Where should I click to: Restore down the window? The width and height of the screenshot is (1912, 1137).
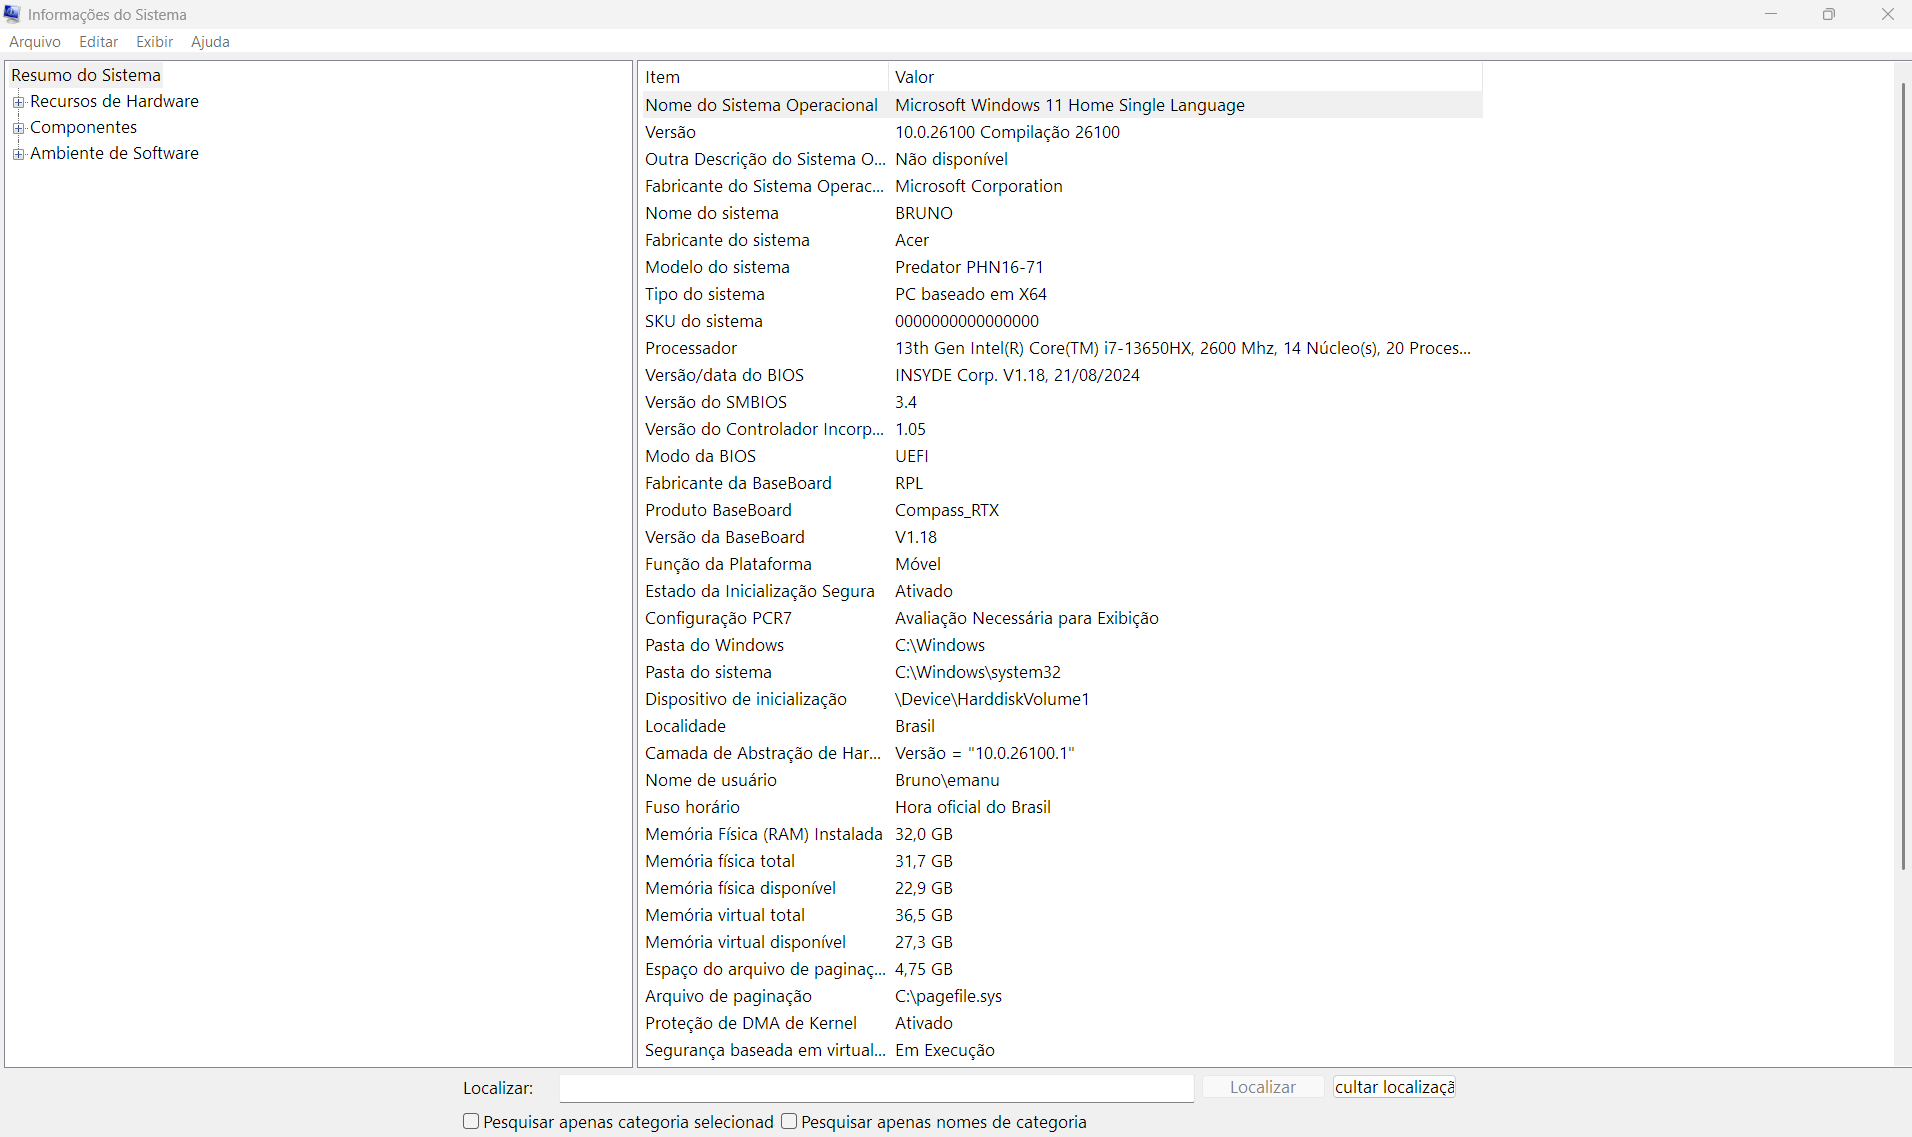[x=1829, y=14]
